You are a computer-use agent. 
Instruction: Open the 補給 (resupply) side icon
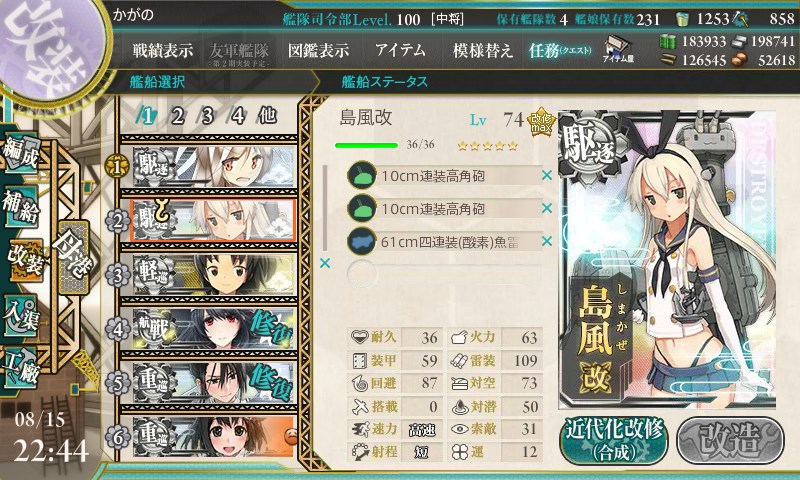point(21,207)
